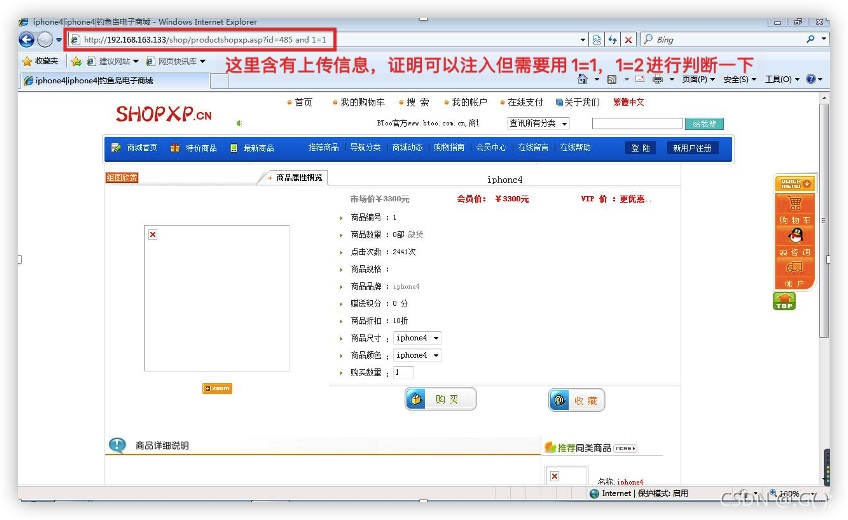Click the browser Back button
Image resolution: width=848 pixels, height=520 pixels.
[26, 39]
